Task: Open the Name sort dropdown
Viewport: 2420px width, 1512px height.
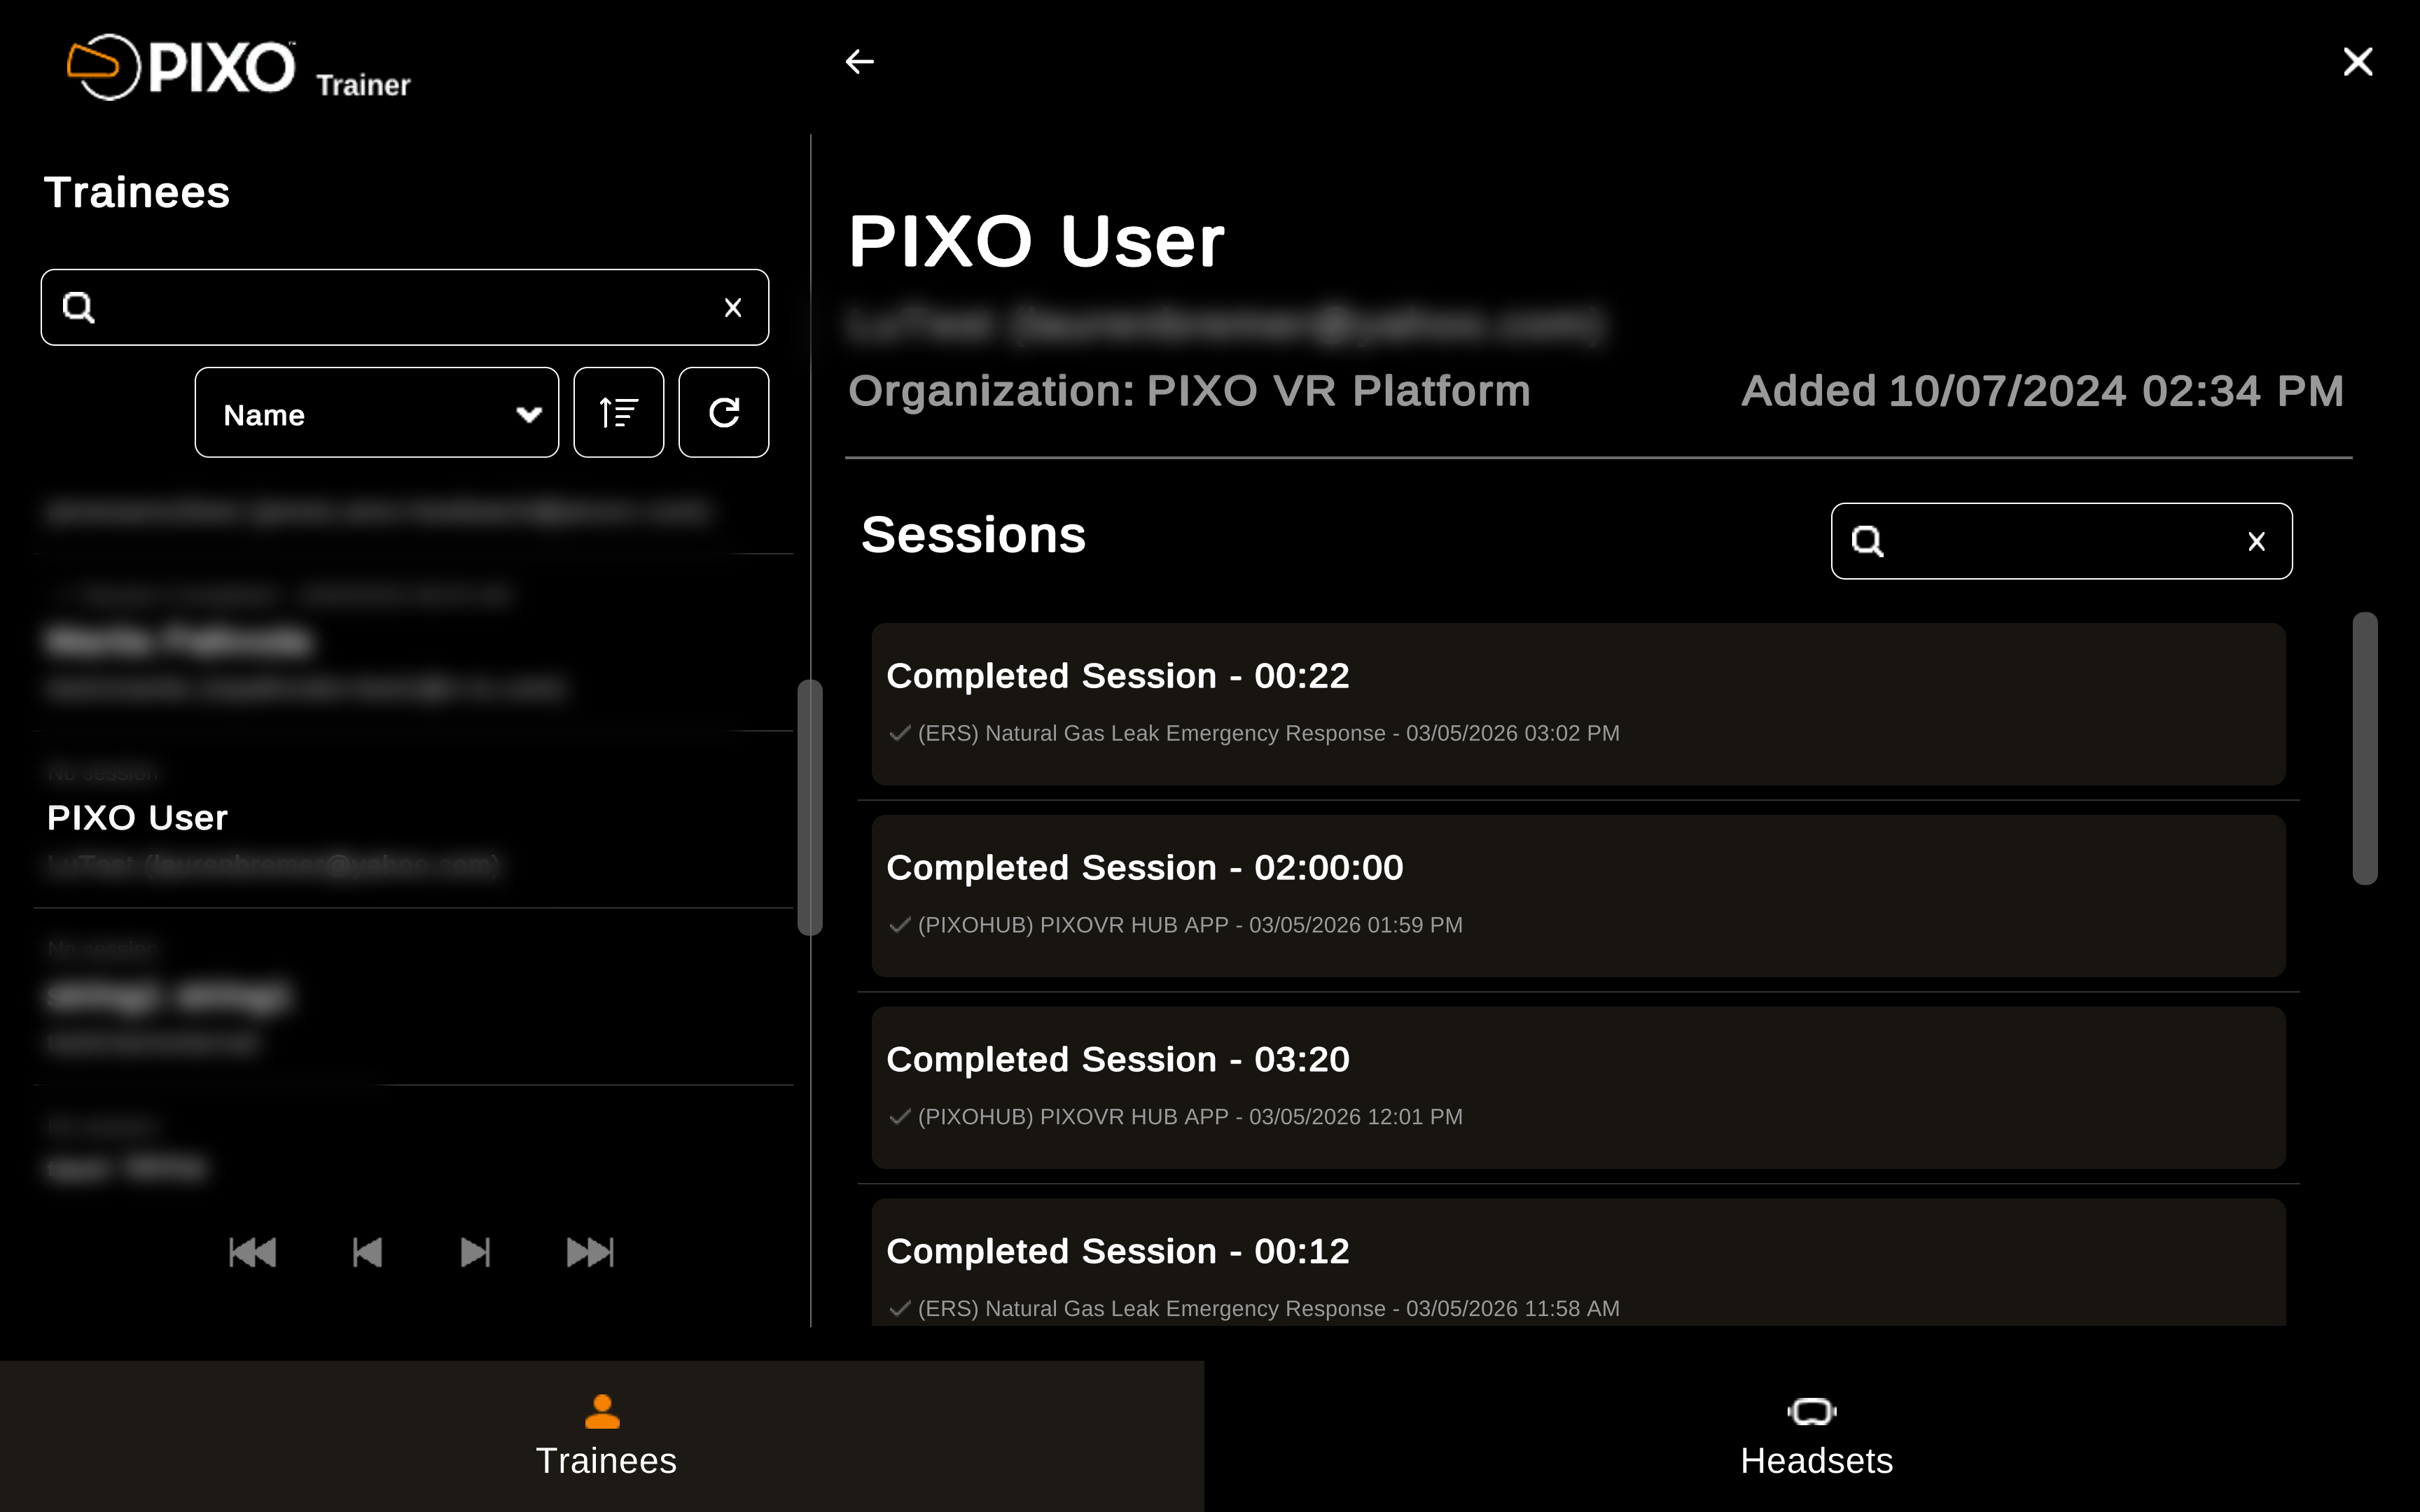Action: click(376, 412)
